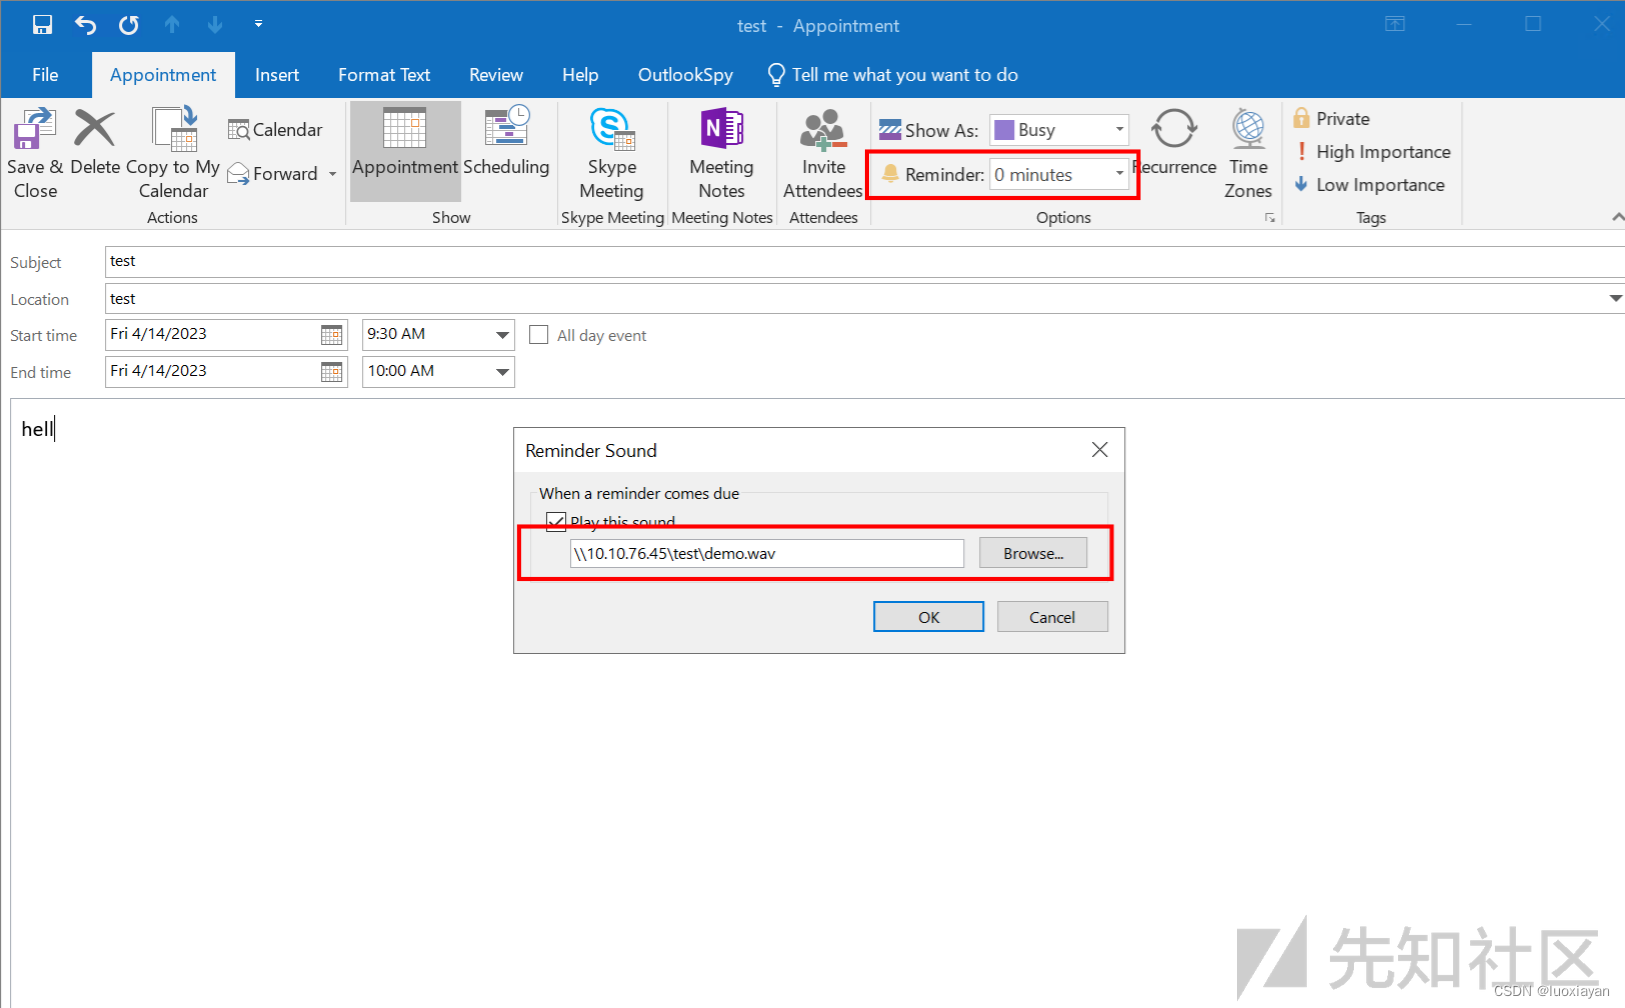1625x1008 pixels.
Task: Click Cancel in Reminder Sound dialog
Action: [x=1052, y=617]
